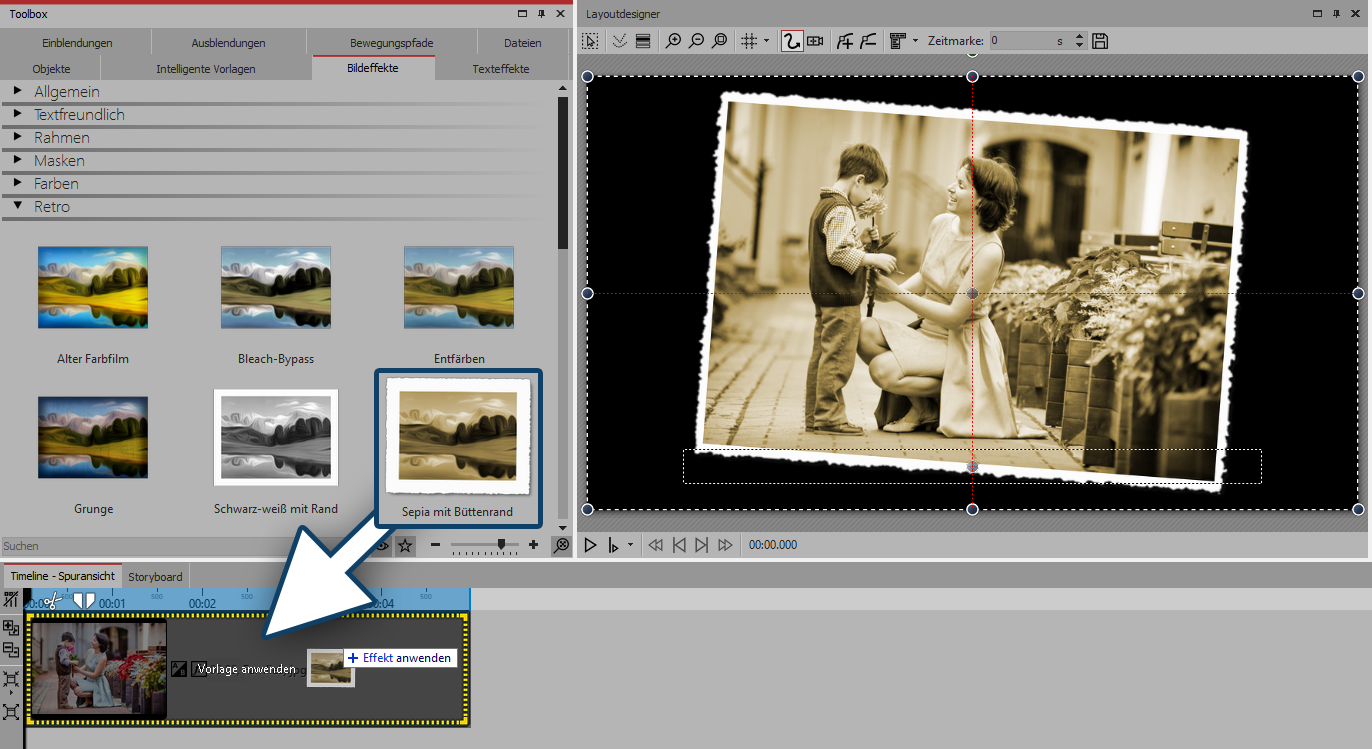The image size is (1372, 749).
Task: Select the selection-frame tool in Layoutdesigner
Action: 591,41
